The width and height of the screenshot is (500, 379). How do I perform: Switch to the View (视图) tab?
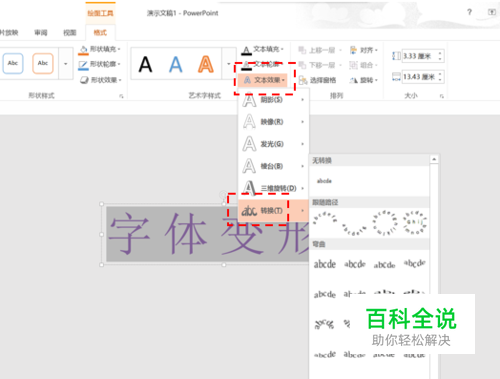(x=70, y=32)
